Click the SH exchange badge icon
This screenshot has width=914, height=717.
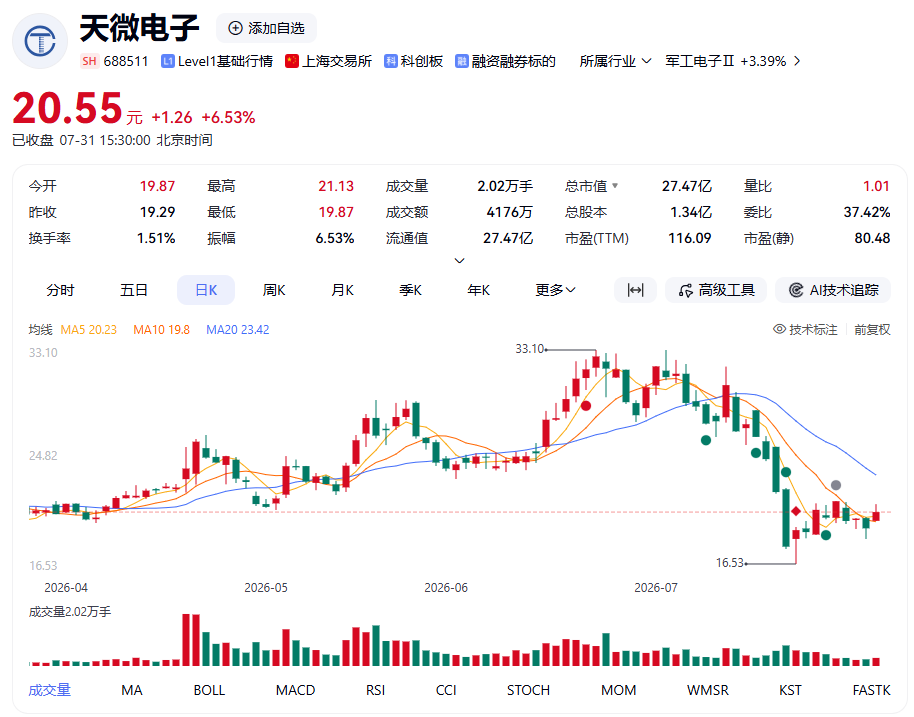point(89,61)
